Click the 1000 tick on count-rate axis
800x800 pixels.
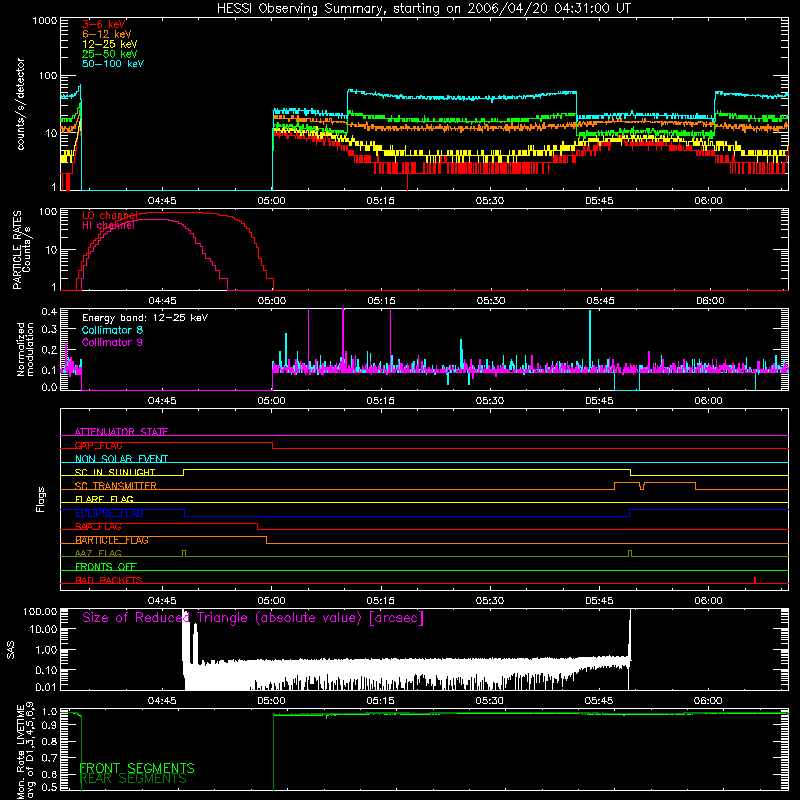[x=45, y=21]
